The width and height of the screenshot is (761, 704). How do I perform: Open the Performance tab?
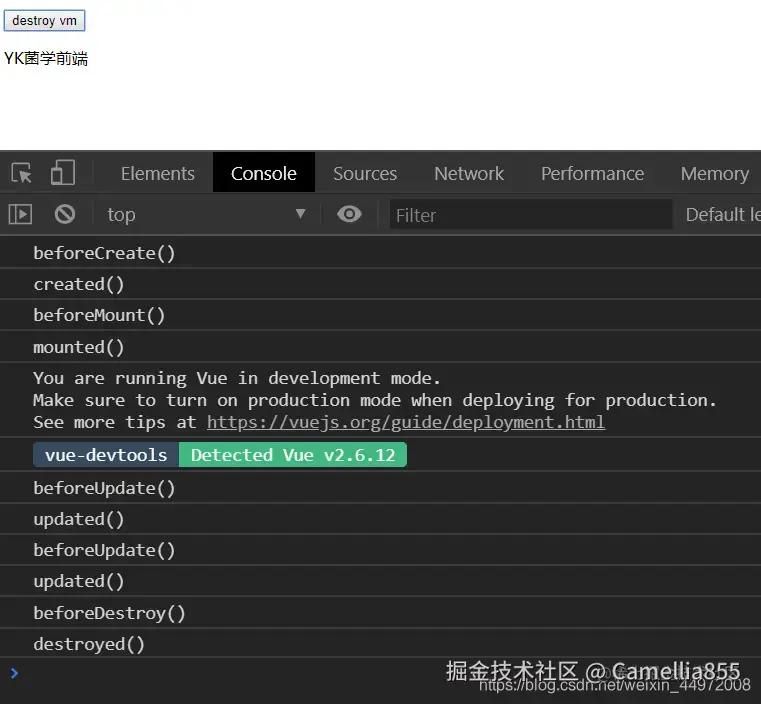click(x=592, y=173)
